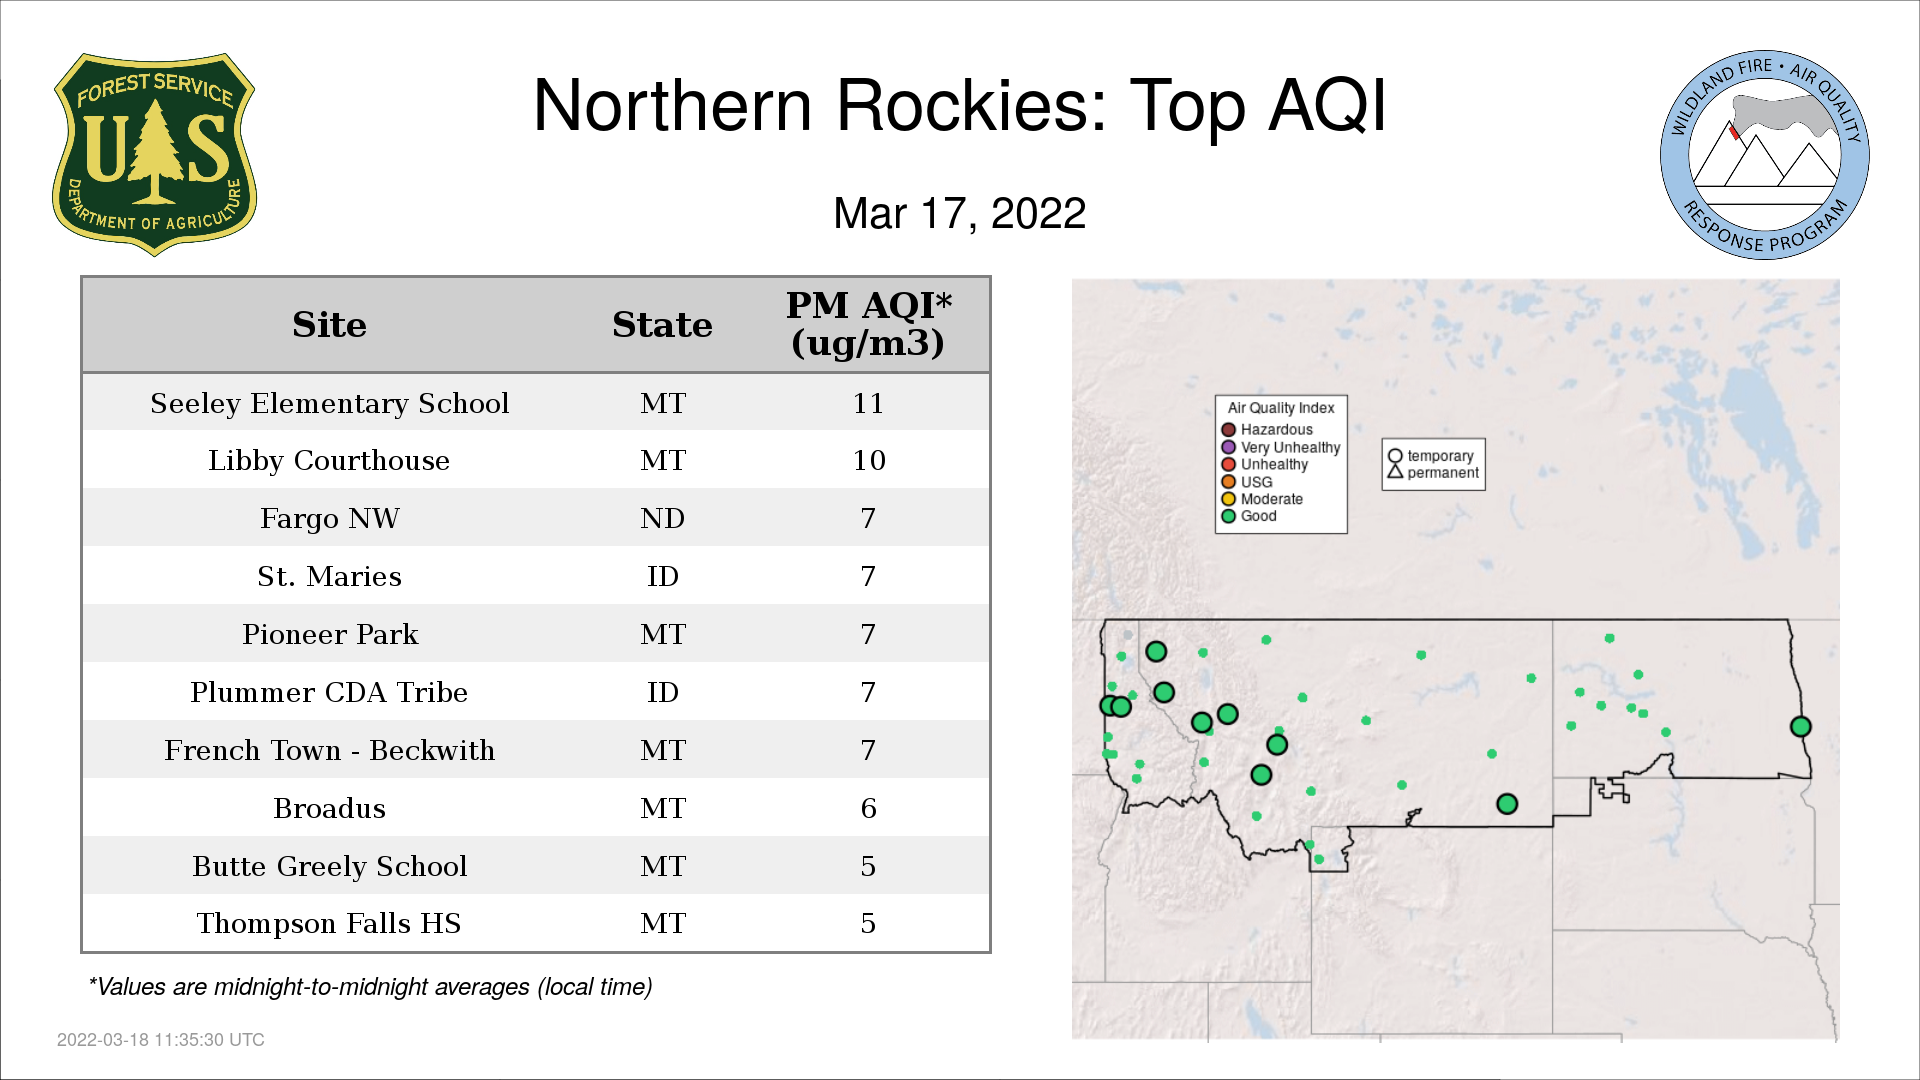Click the permanent triangle symbol in legend

pos(1395,472)
